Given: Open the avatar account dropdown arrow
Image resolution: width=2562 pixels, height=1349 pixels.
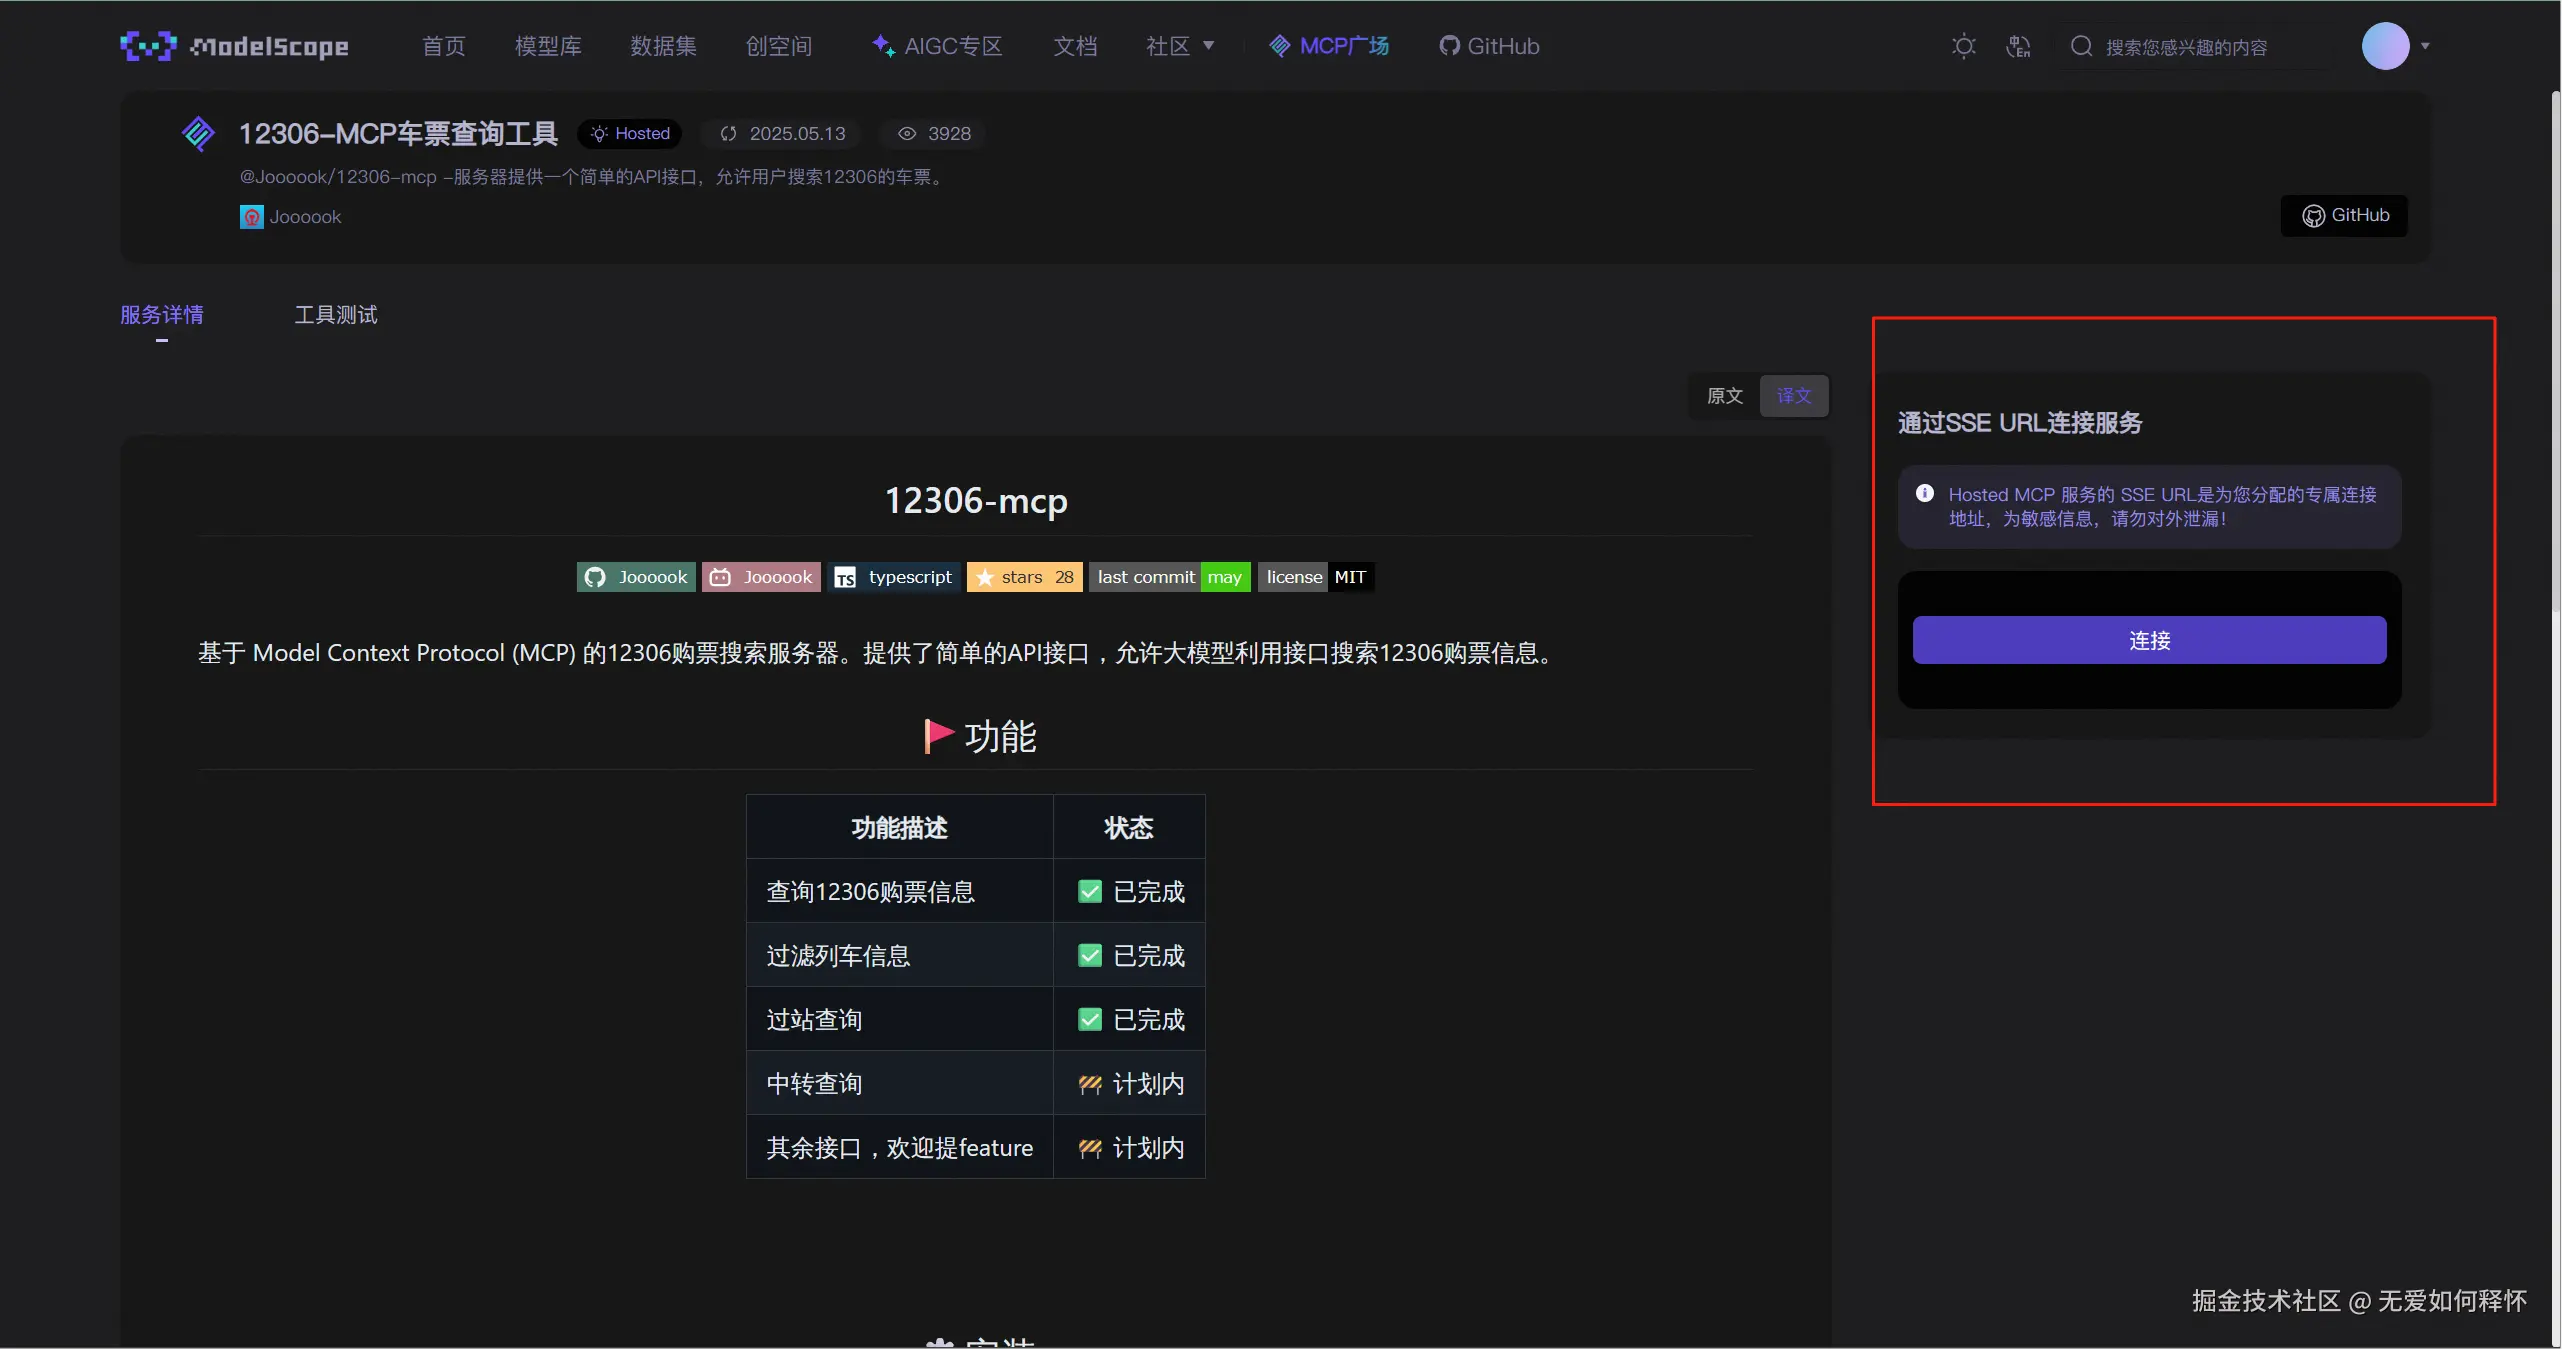Looking at the screenshot, I should 2425,46.
